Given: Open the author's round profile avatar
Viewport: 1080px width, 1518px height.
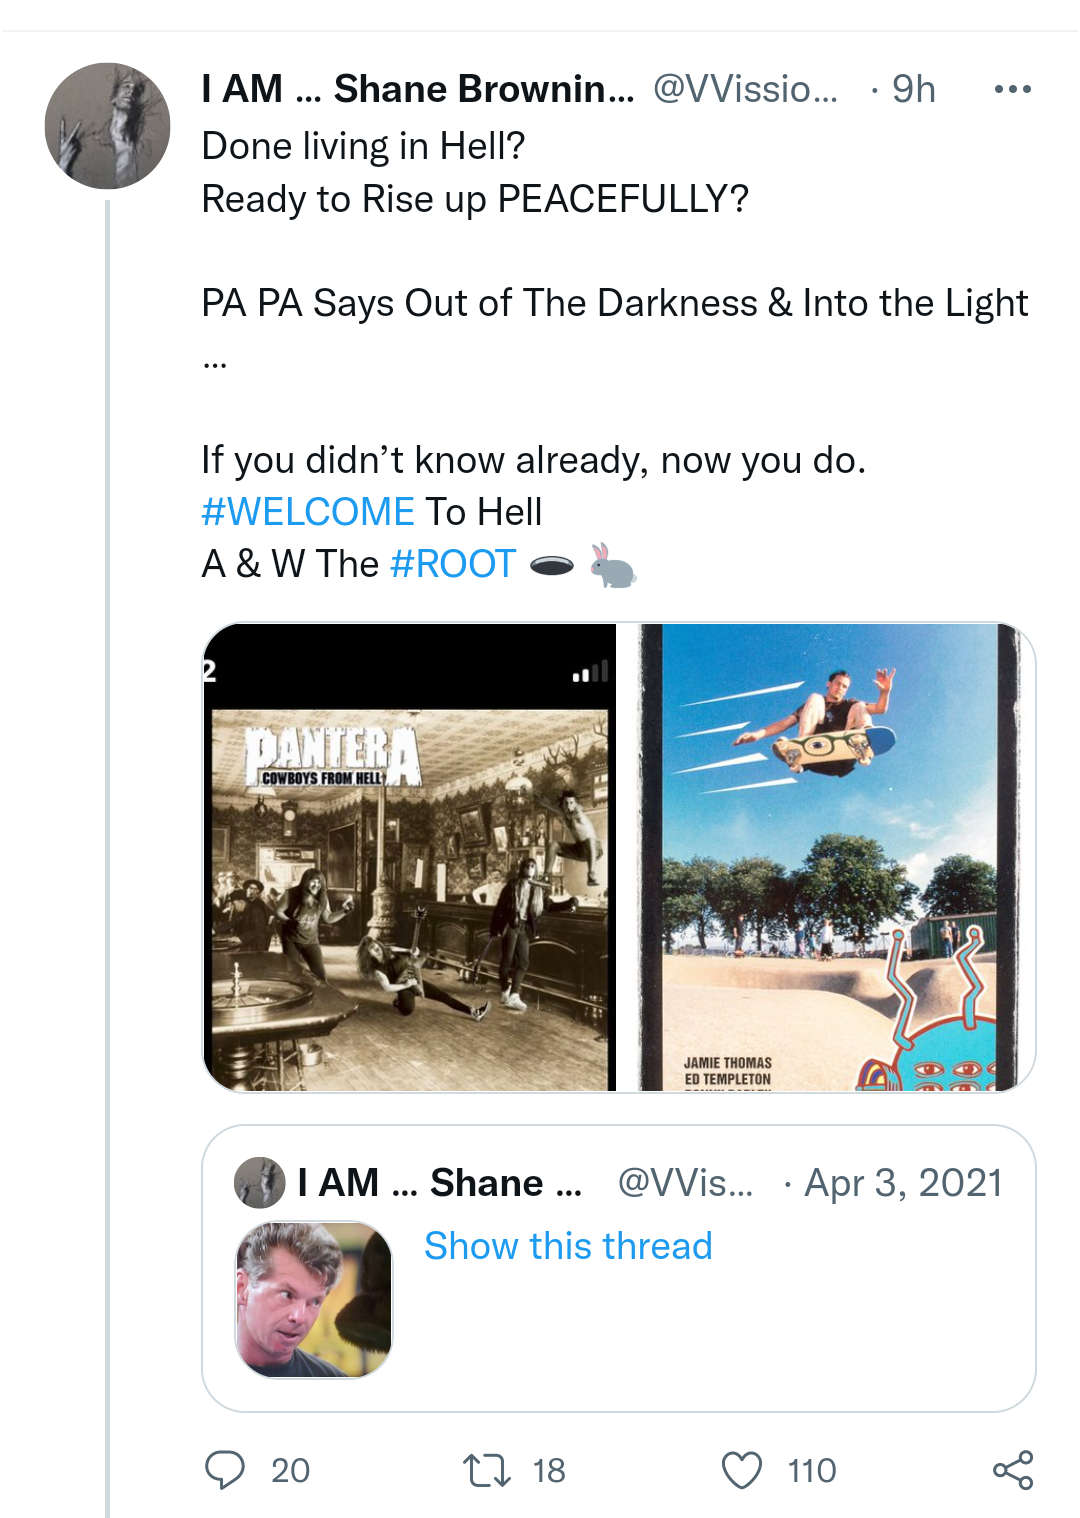Looking at the screenshot, I should pyautogui.click(x=107, y=126).
